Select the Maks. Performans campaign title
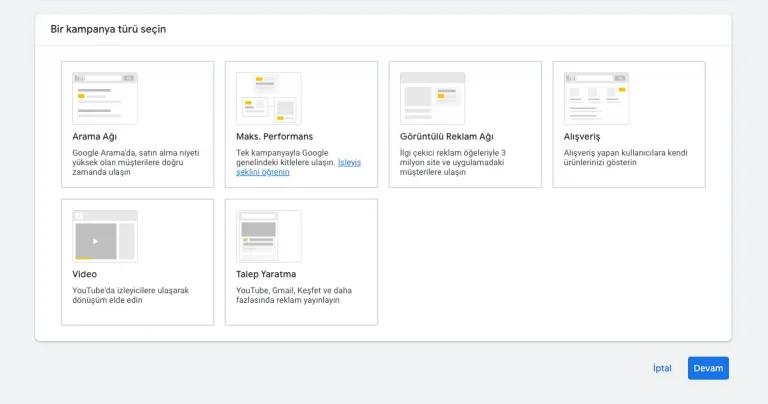Image resolution: width=768 pixels, height=404 pixels. pyautogui.click(x=274, y=136)
